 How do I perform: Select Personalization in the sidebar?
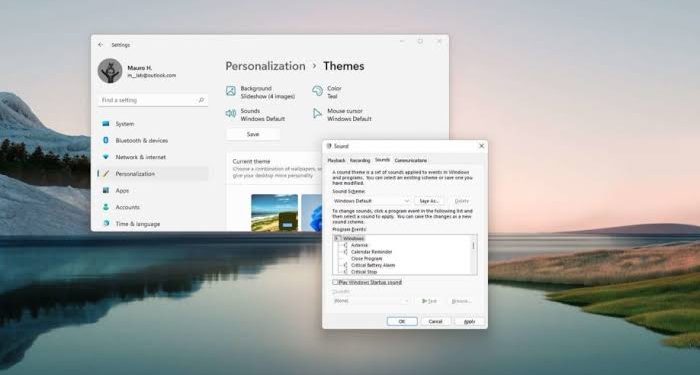click(153, 174)
